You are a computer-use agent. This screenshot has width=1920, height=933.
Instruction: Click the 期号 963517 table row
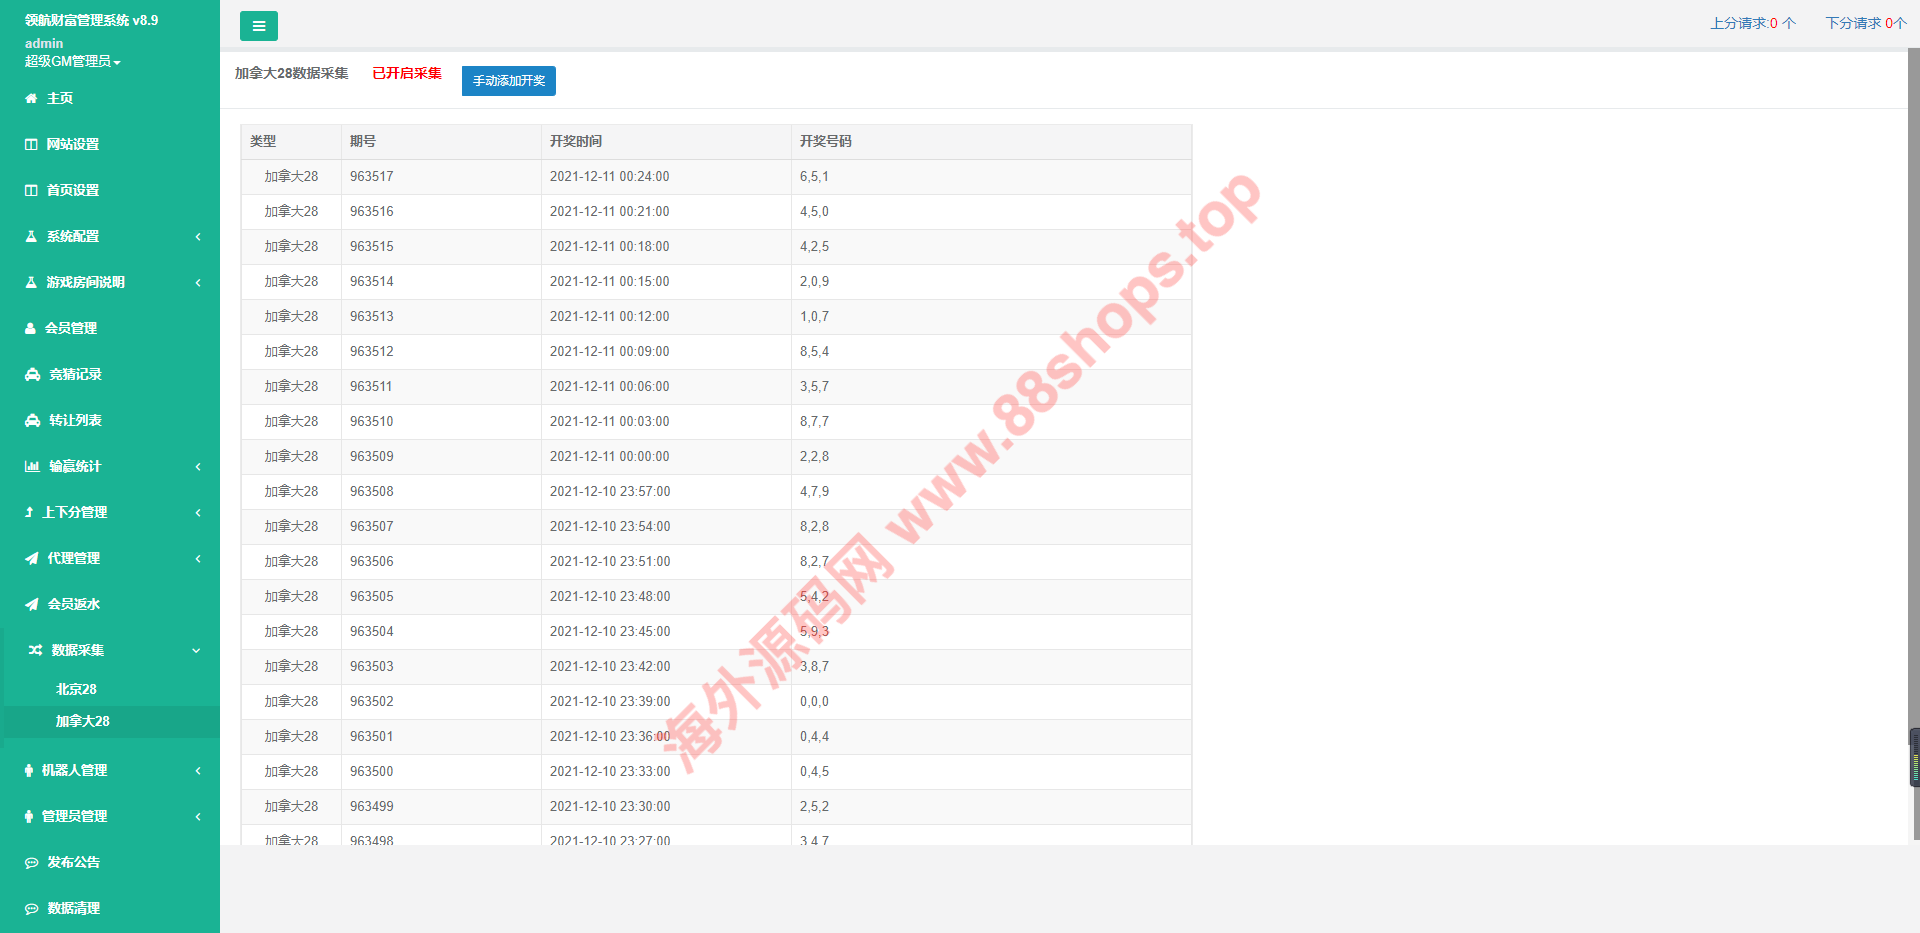tap(715, 177)
